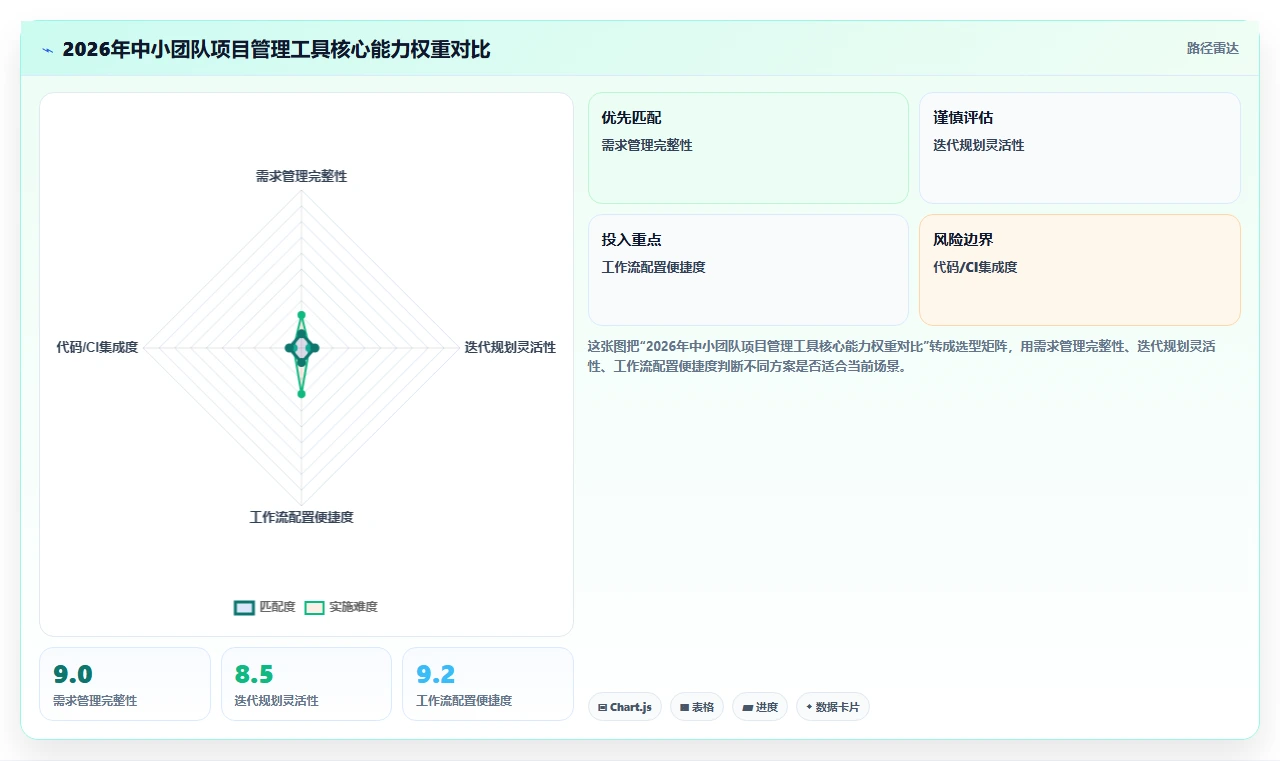Image resolution: width=1280 pixels, height=761 pixels.
Task: Click the description paragraph starting 这张图把
Action: (x=902, y=356)
